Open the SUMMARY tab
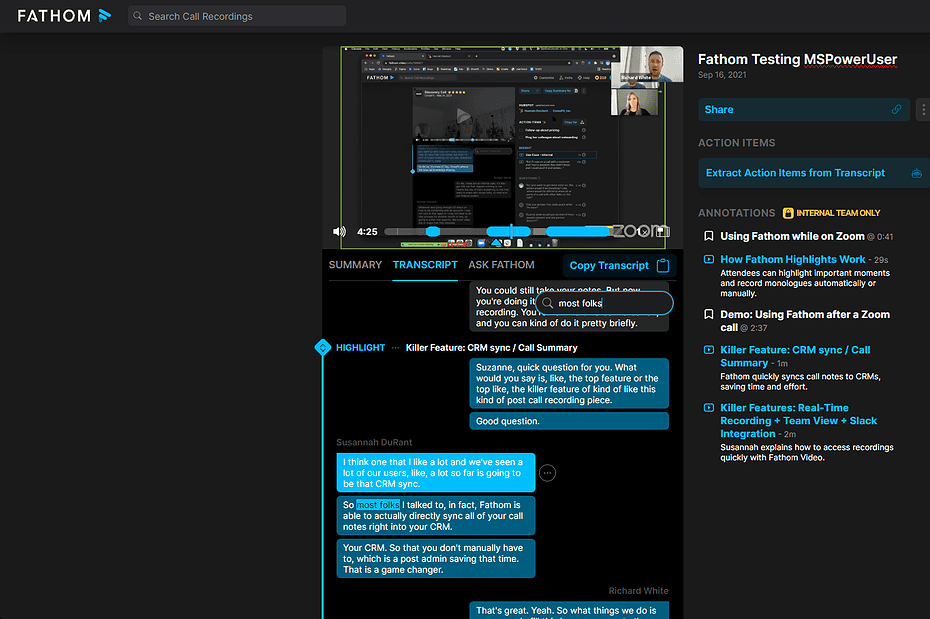930x619 pixels. pos(355,265)
